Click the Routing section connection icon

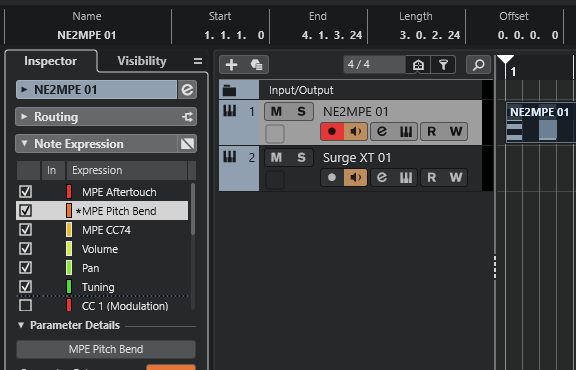click(x=187, y=117)
